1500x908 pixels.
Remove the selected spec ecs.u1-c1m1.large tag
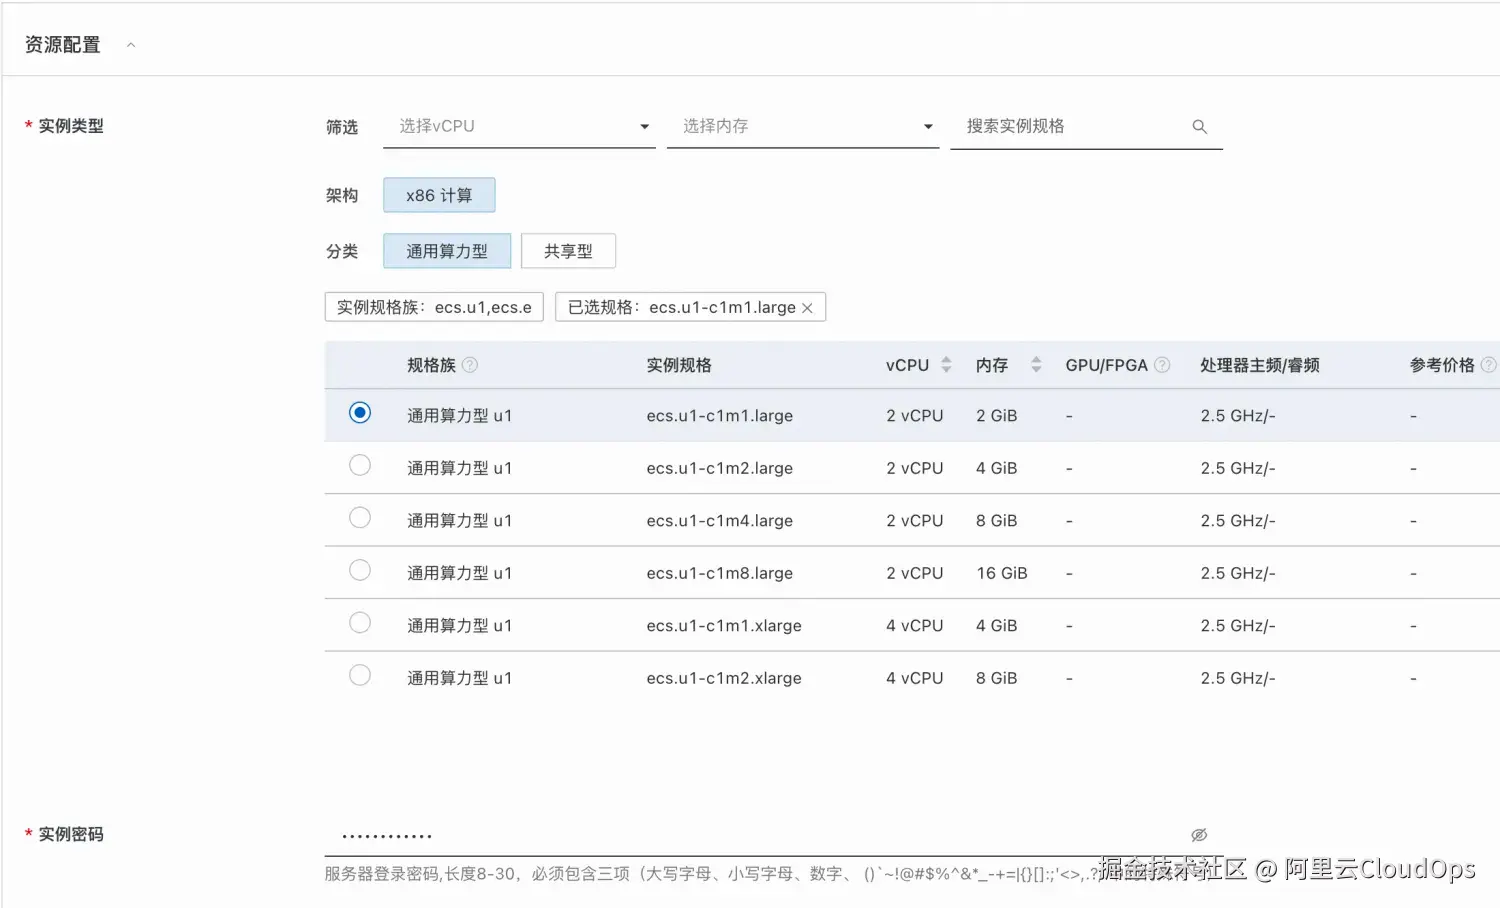pos(807,308)
